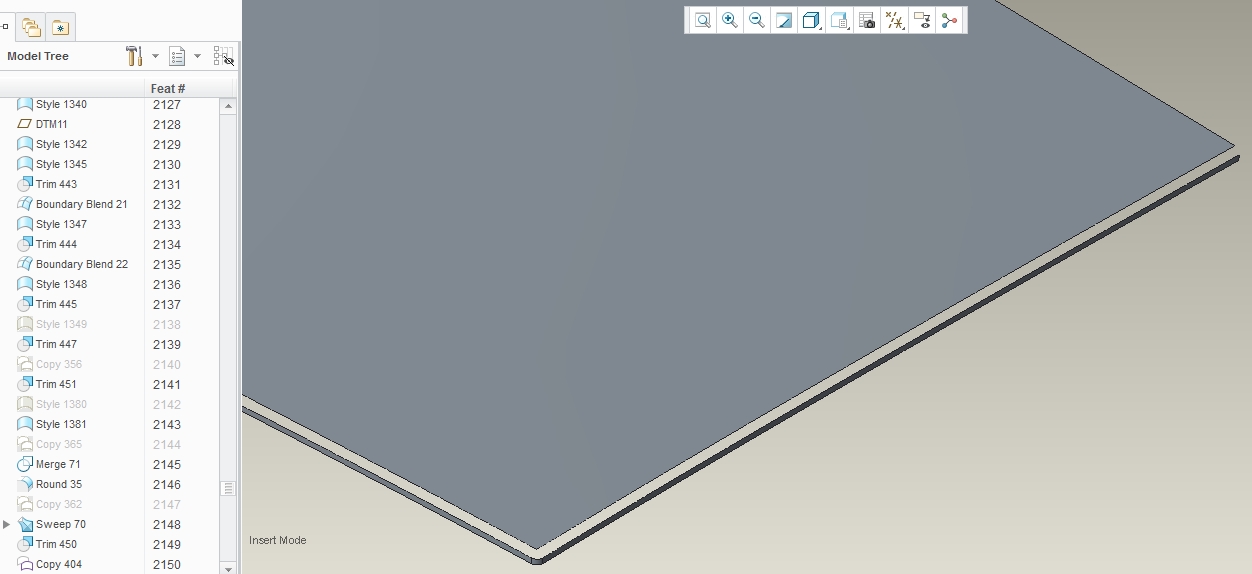Click the Trim 444 feature icon

(25, 244)
